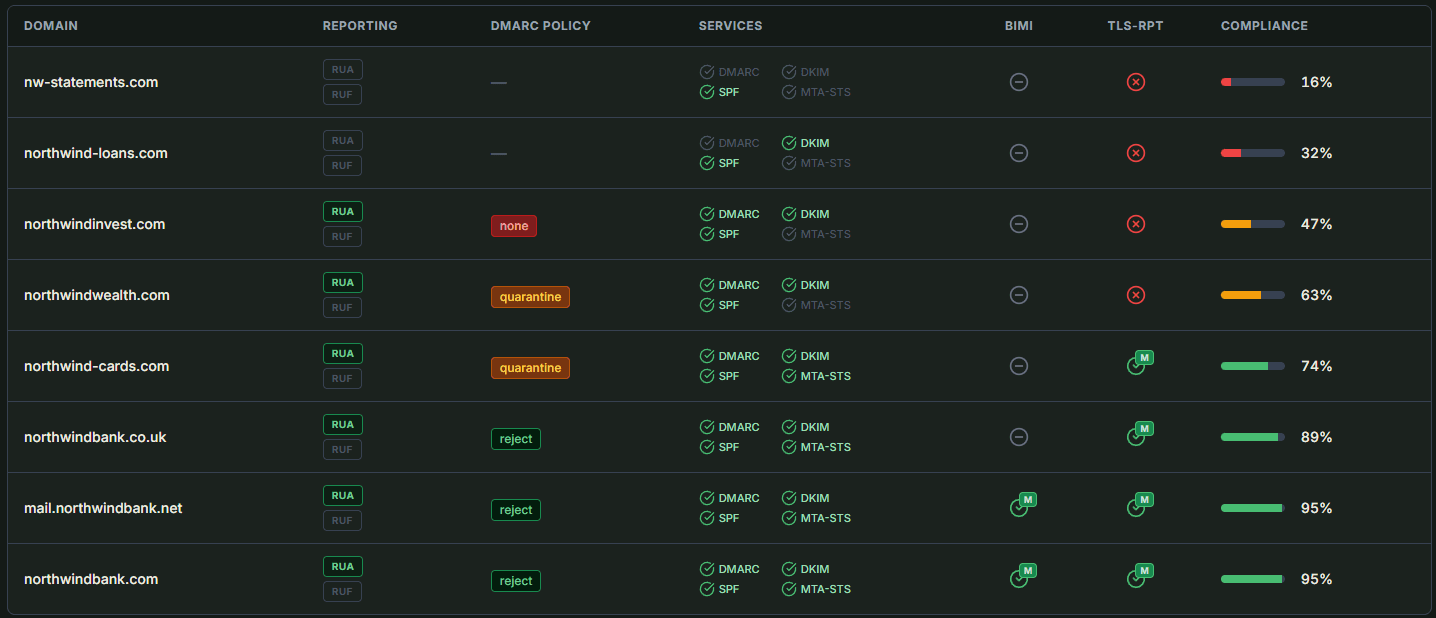Screen dimensions: 1436x618
Task: Click BIMI dash icon for northwindbank.co.uk
Action: tap(1019, 437)
